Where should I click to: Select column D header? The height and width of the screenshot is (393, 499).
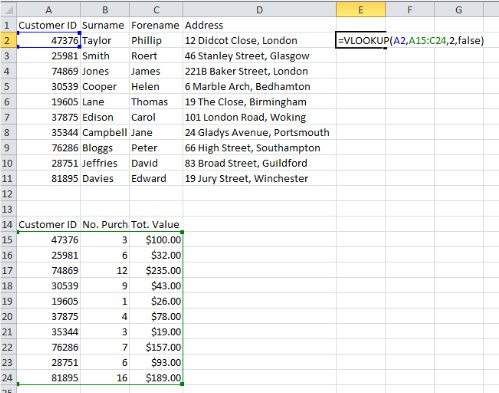tap(259, 10)
